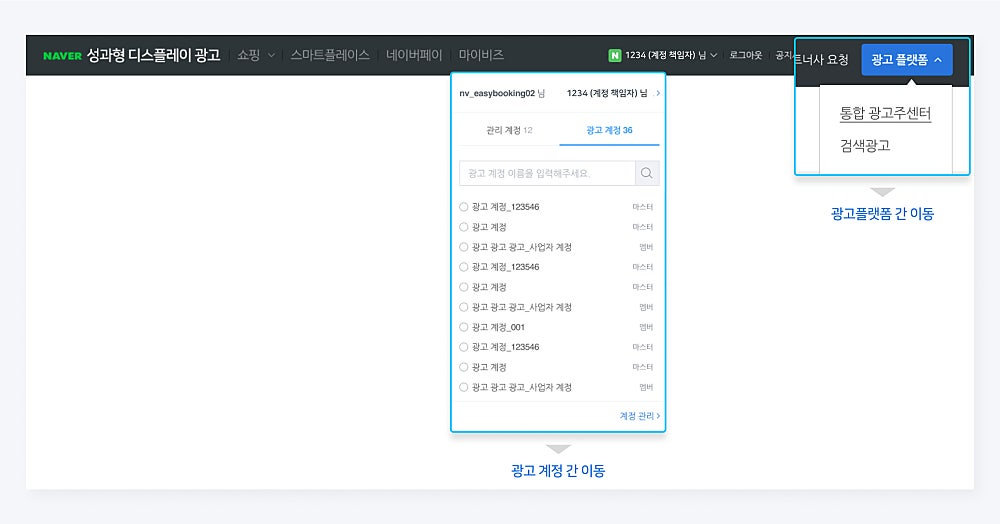Select the 광고 계정_001 radio option

point(464,327)
